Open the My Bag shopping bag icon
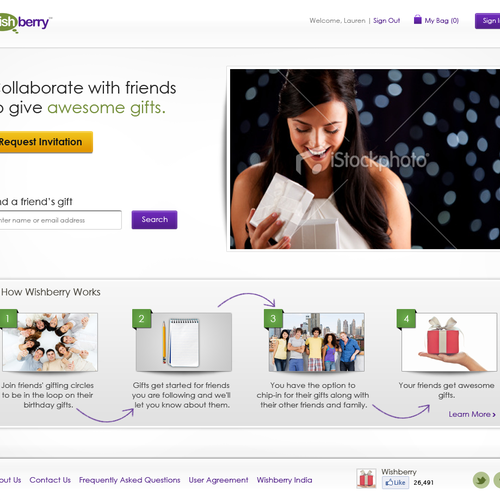 [x=417, y=19]
